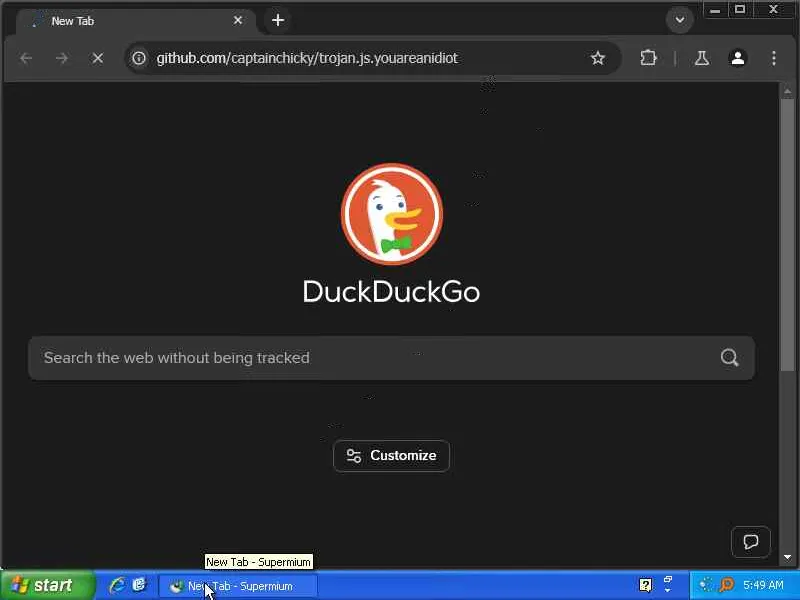This screenshot has height=600, width=800.
Task: Open the Extensions puzzle icon
Action: pos(648,58)
